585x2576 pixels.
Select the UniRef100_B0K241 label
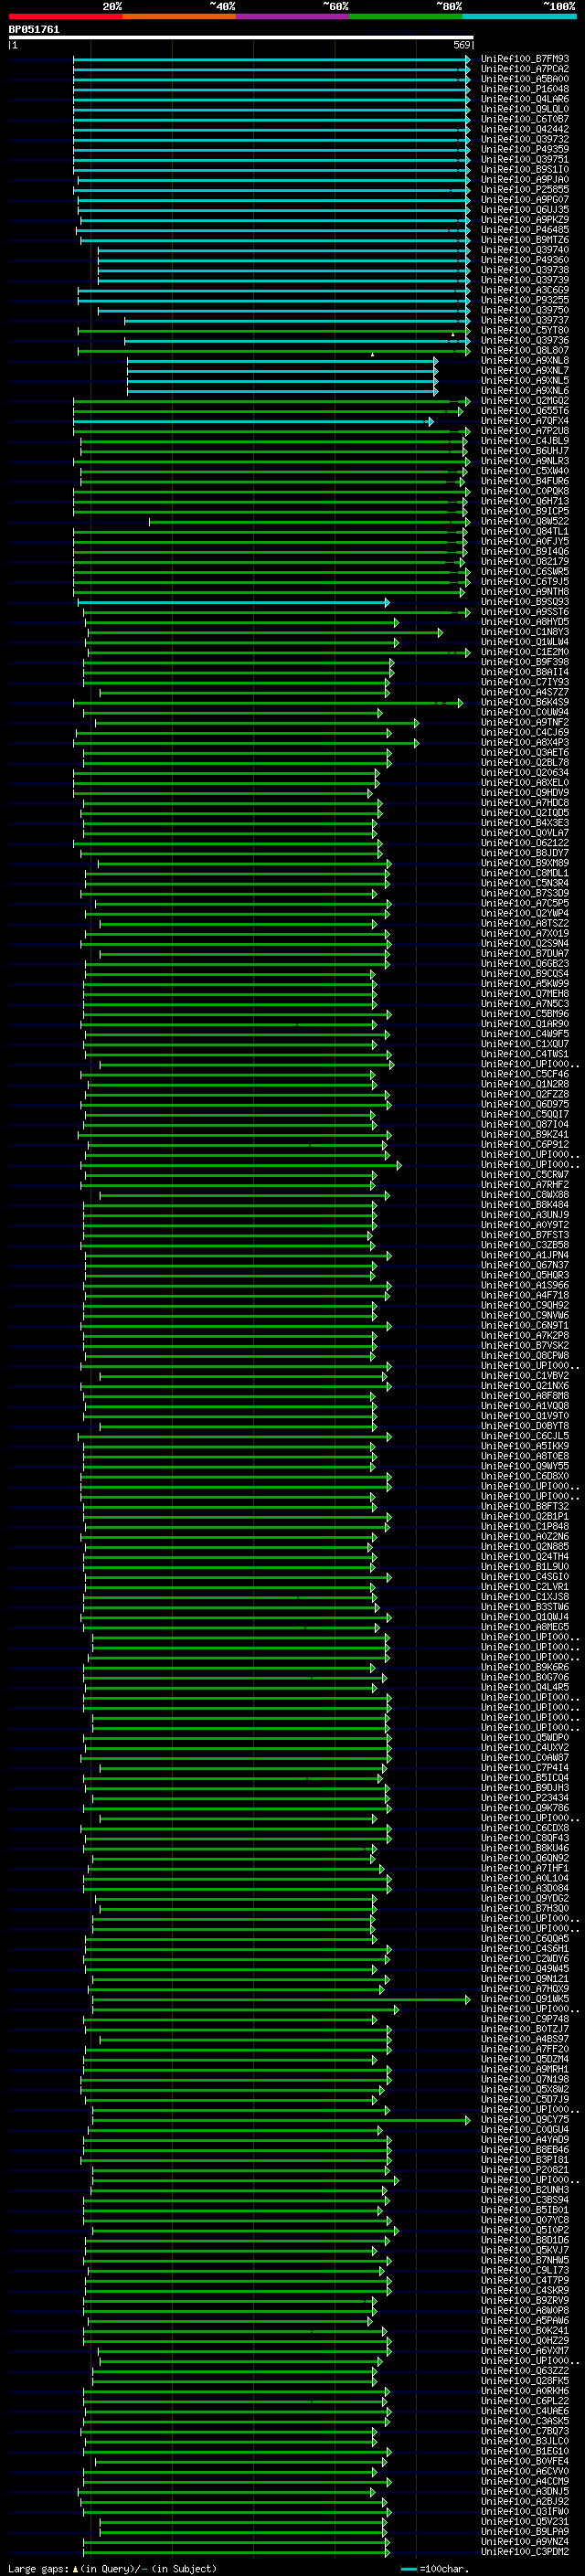(525, 2330)
